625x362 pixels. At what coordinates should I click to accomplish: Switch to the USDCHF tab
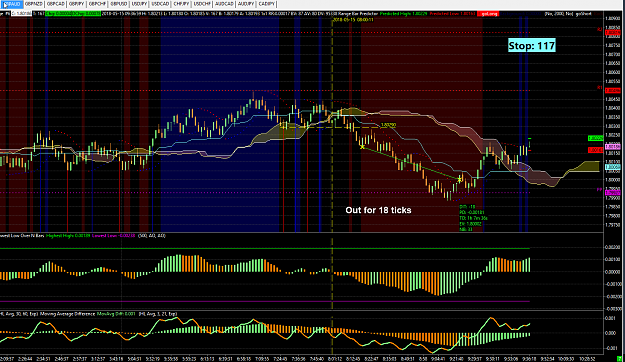(202, 4)
